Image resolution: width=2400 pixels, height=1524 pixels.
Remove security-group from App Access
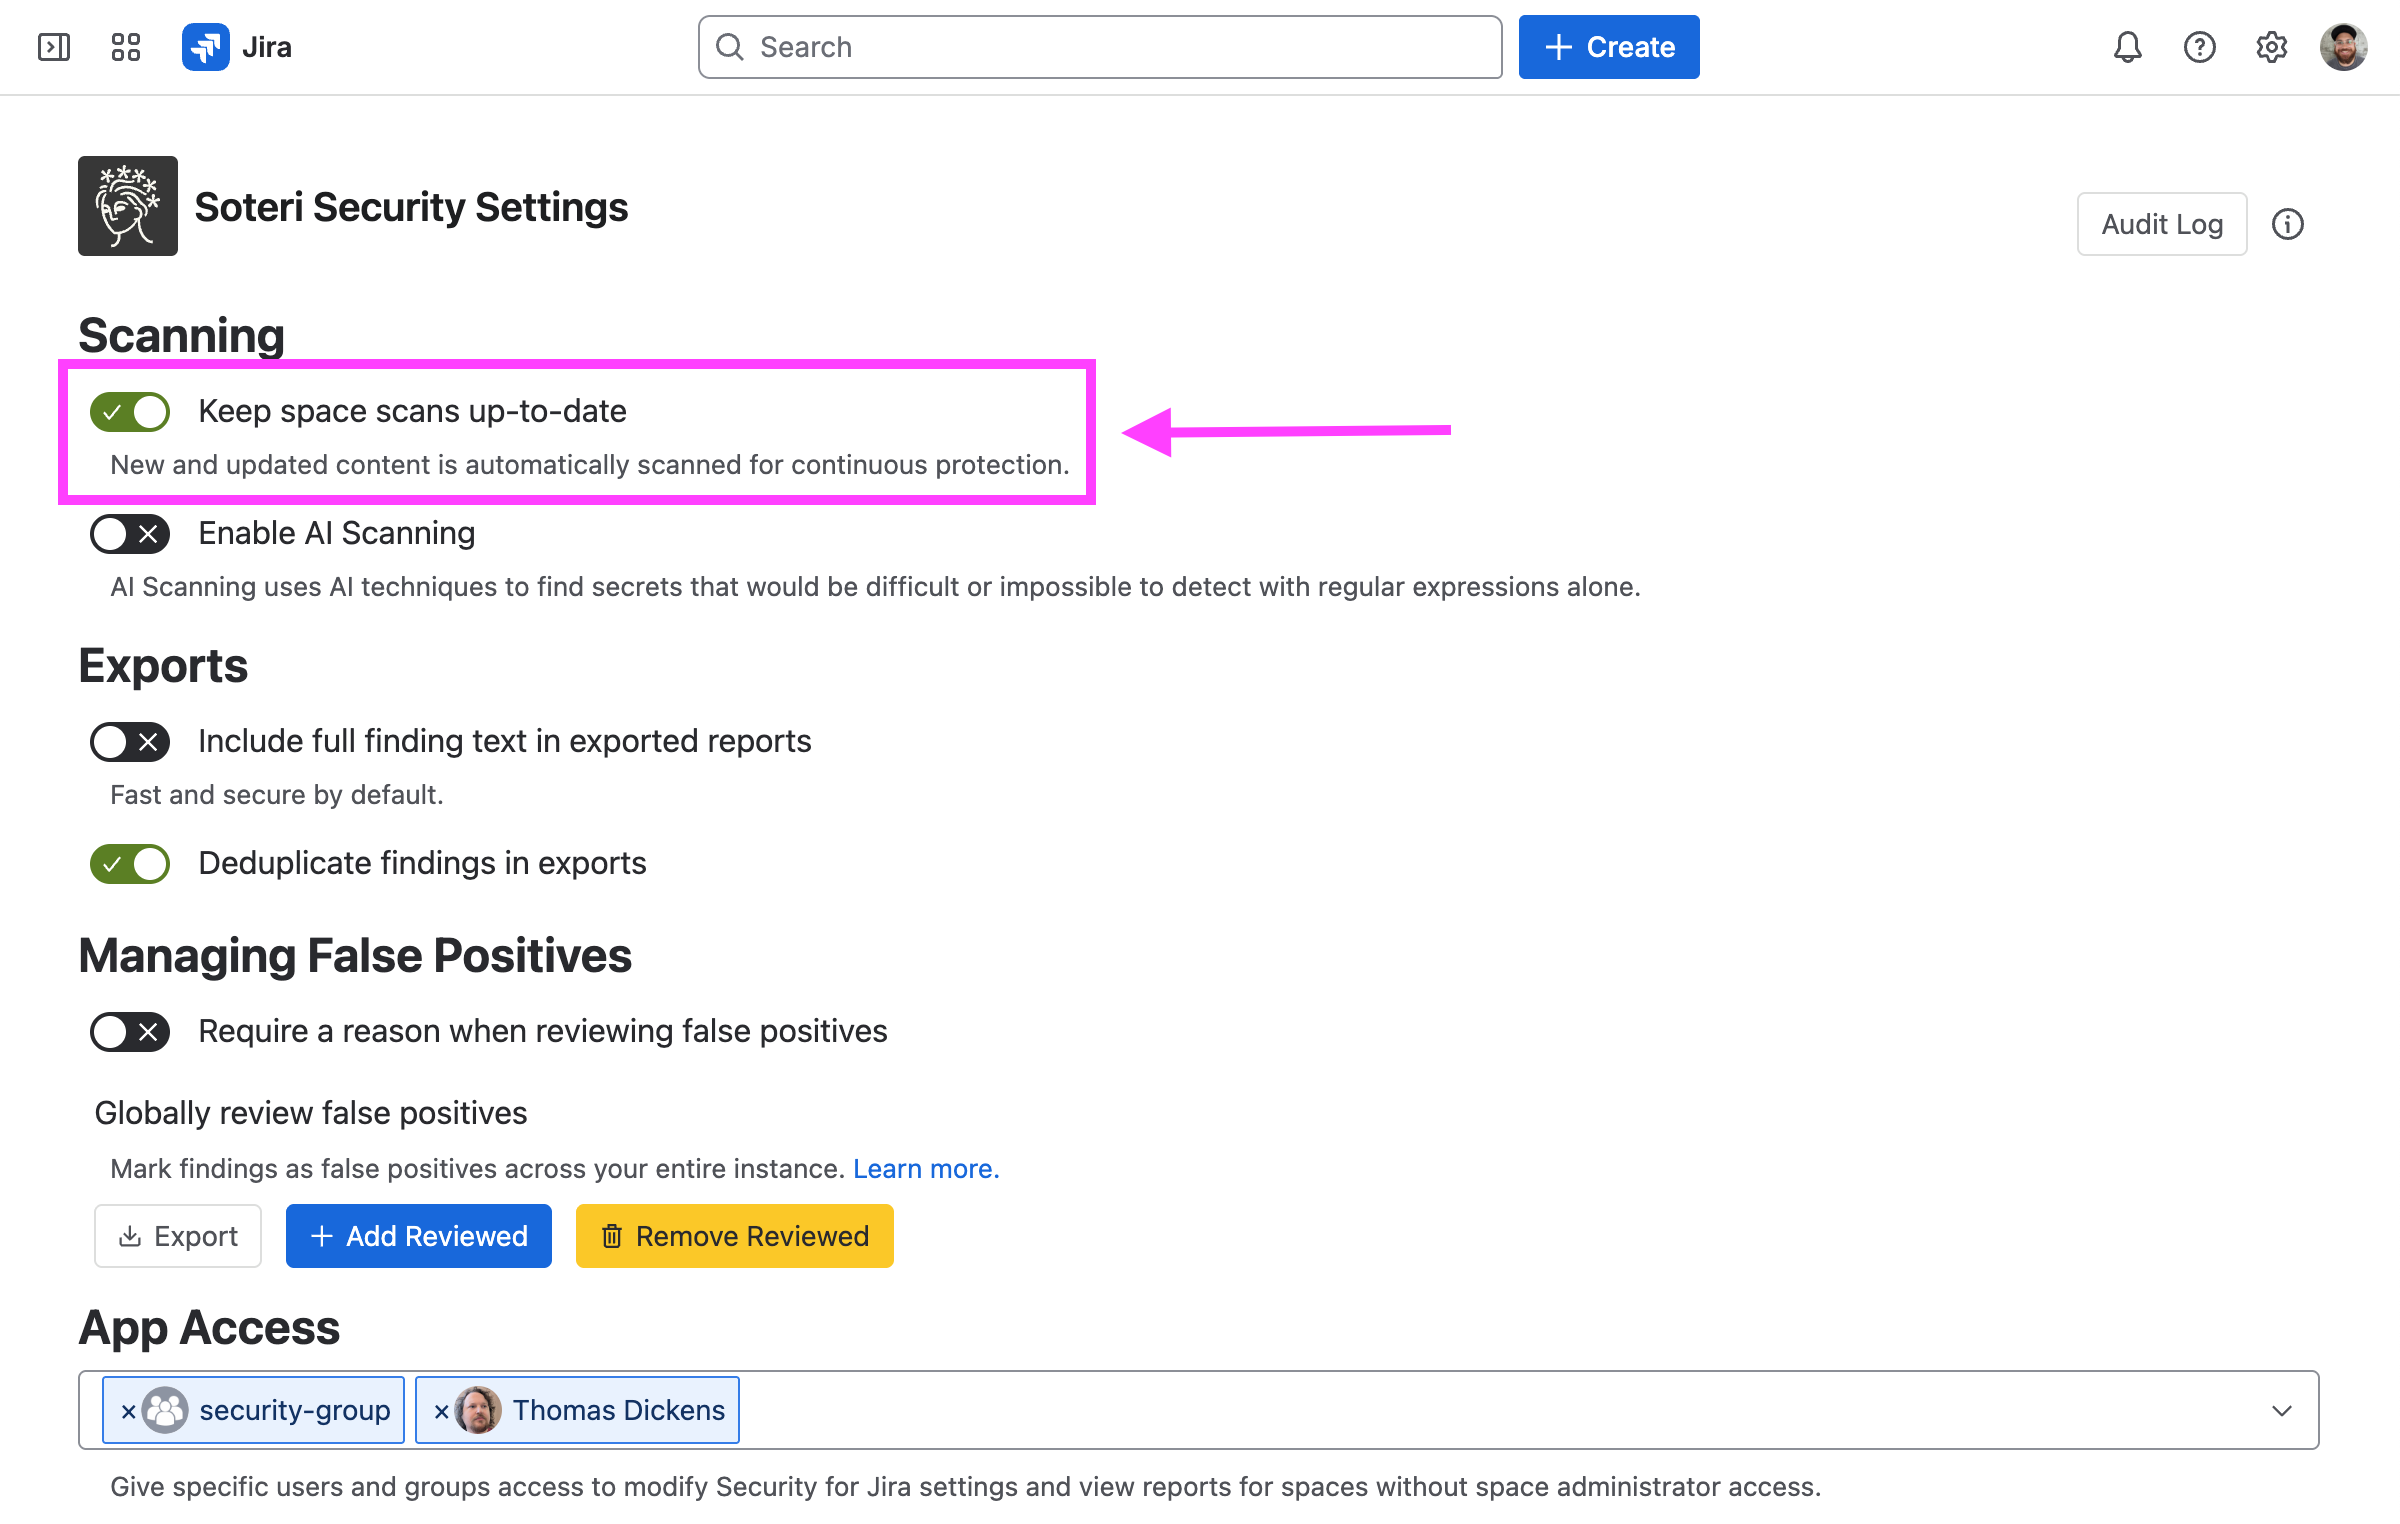pyautogui.click(x=128, y=1411)
